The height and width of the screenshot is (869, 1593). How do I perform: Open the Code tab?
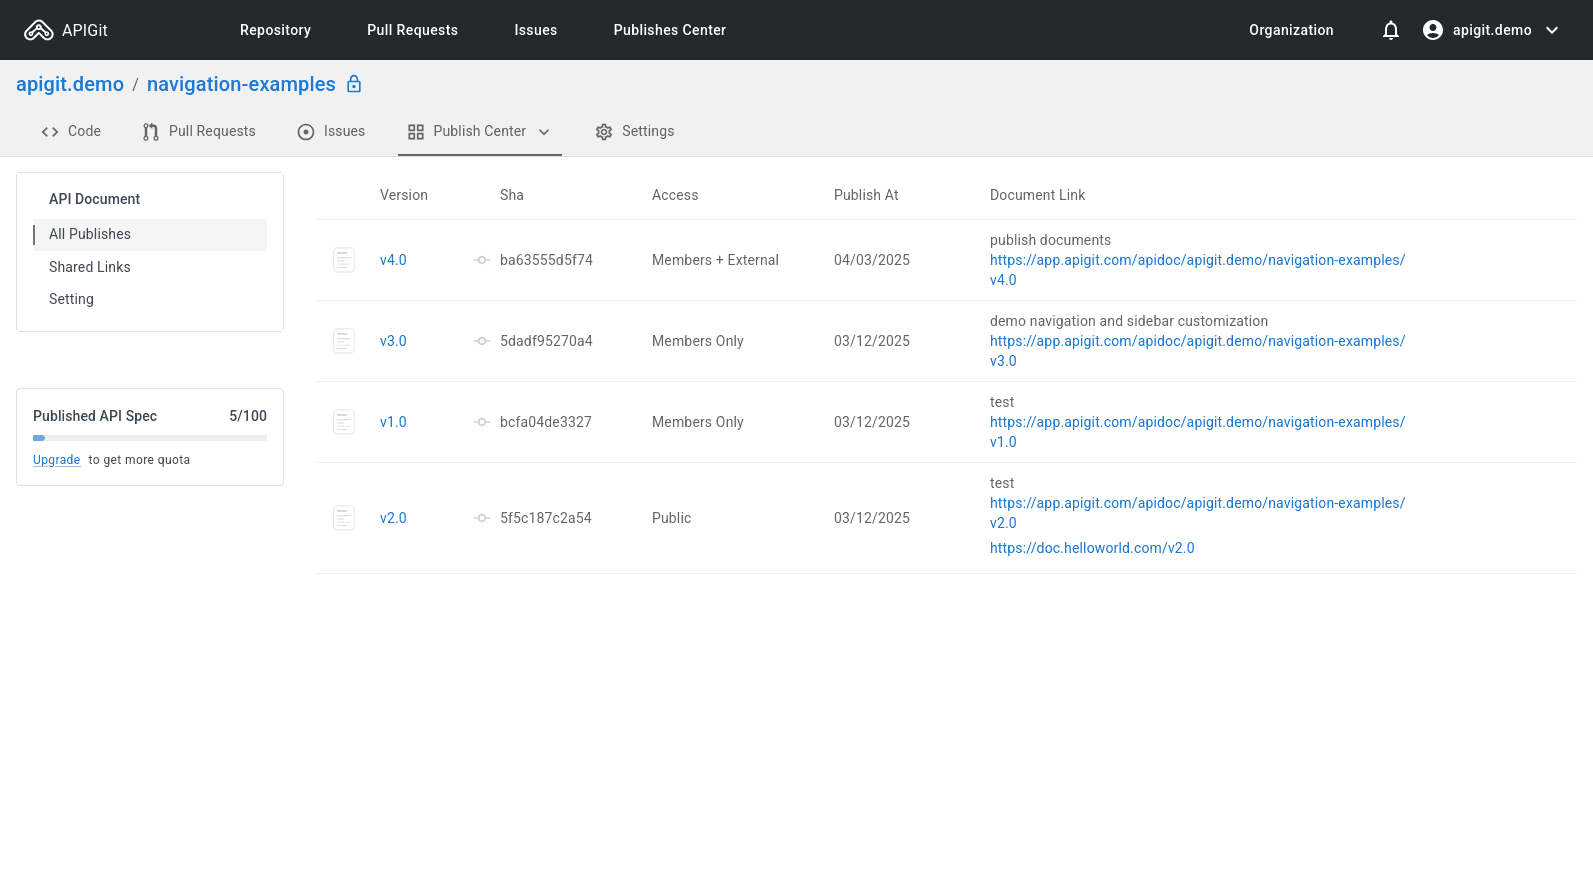pyautogui.click(x=71, y=131)
